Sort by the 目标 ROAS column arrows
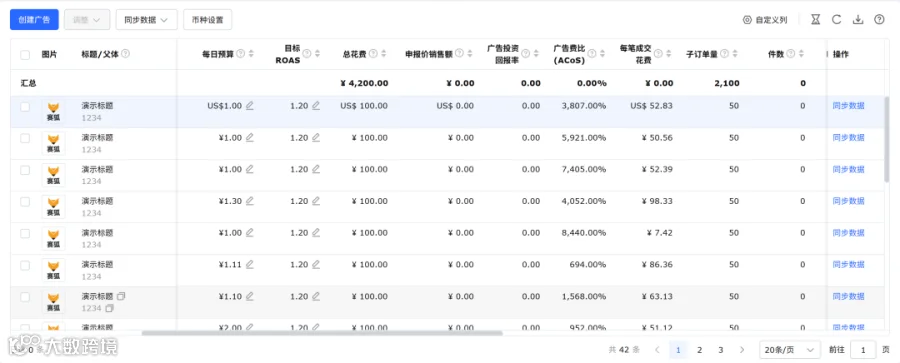The width and height of the screenshot is (900, 363). [x=317, y=54]
